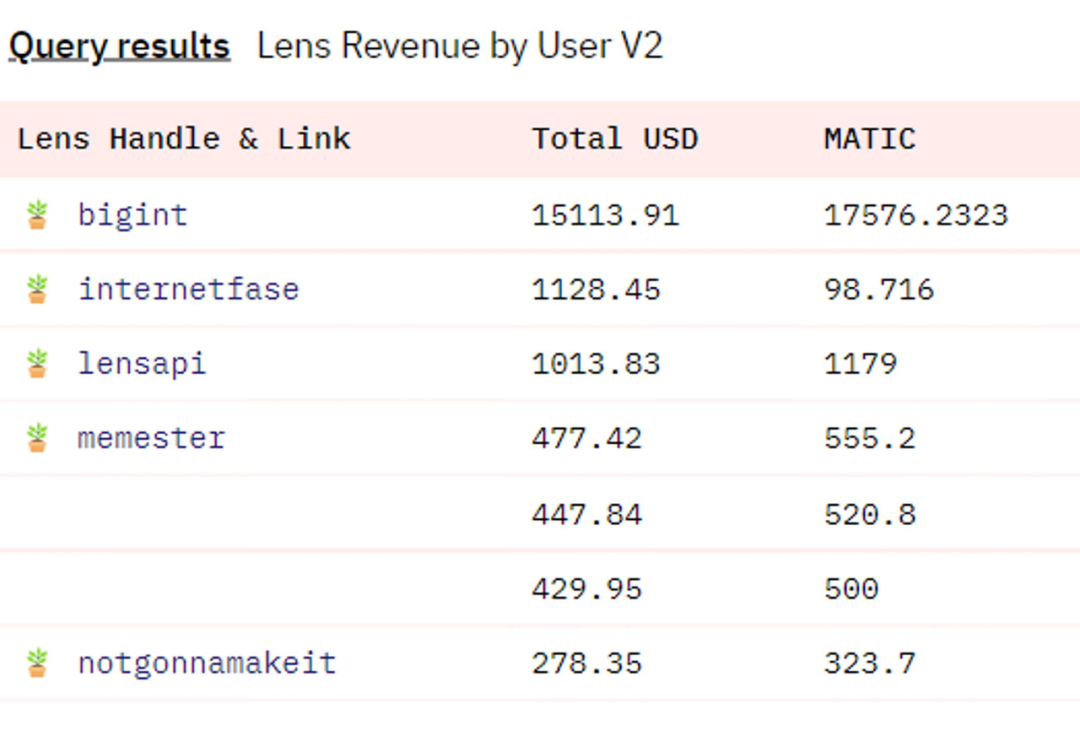Sort by MATIC column header
This screenshot has width=1080, height=731.
[x=869, y=138]
